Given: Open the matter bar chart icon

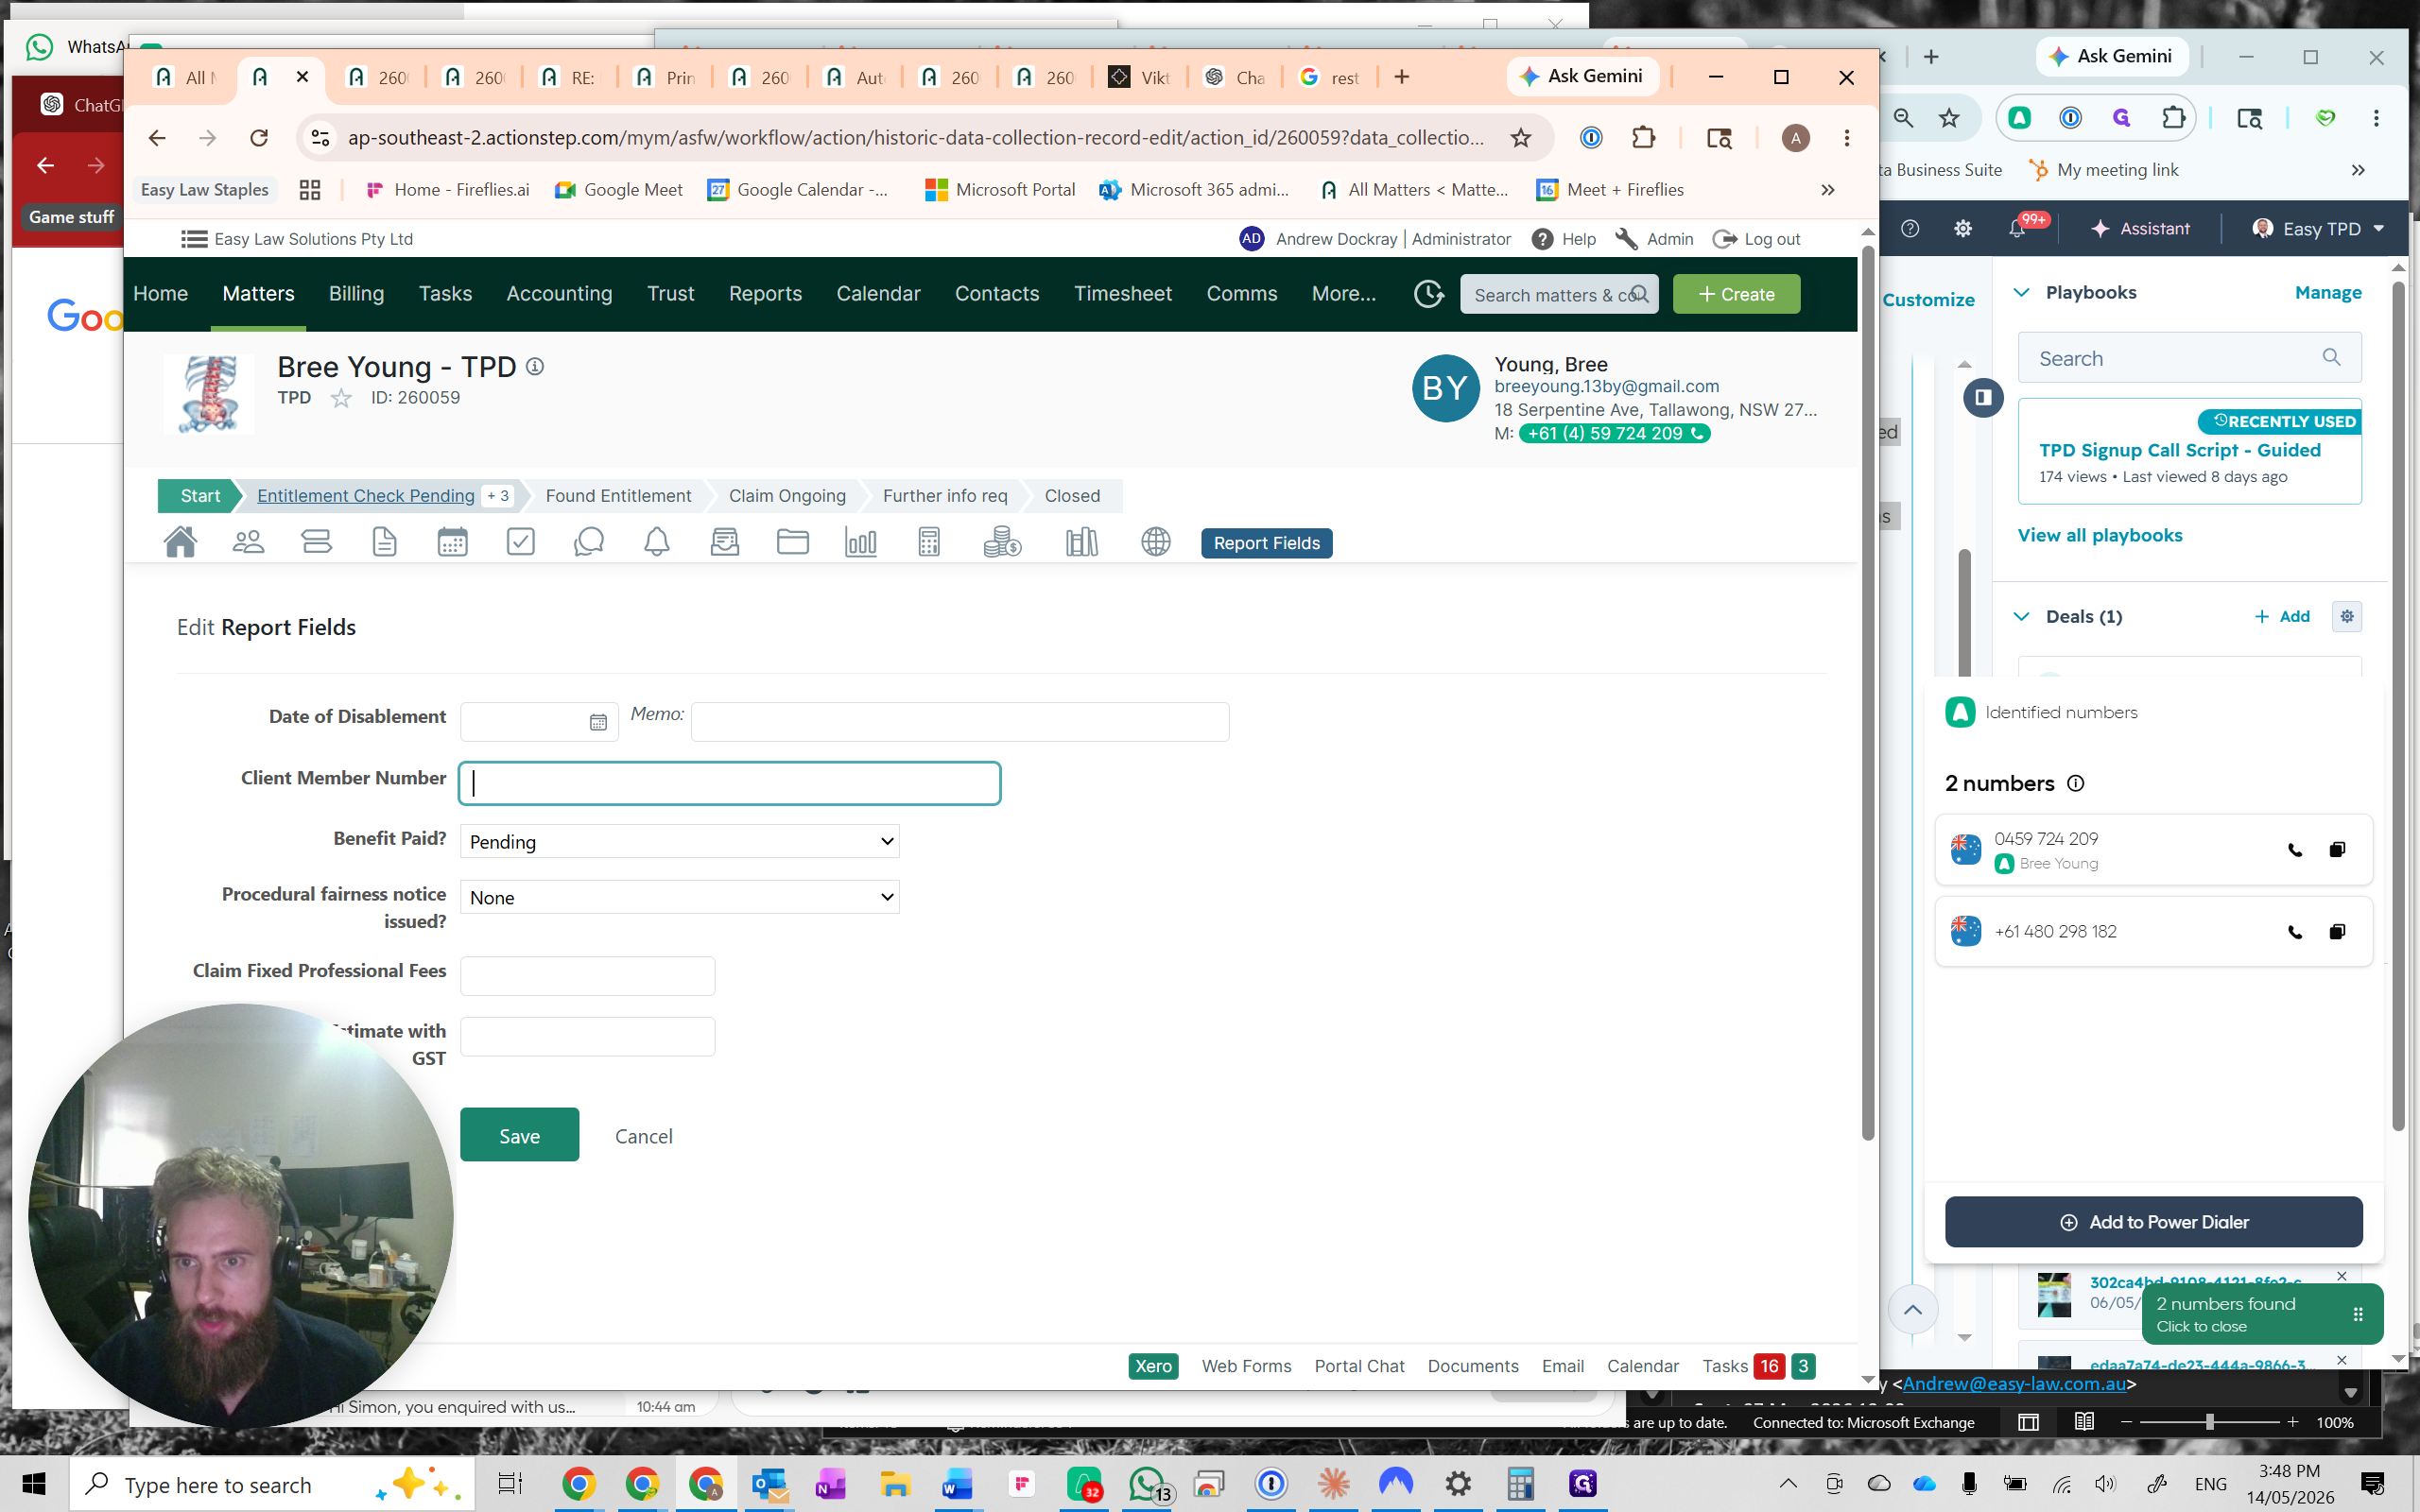Looking at the screenshot, I should click(x=860, y=542).
